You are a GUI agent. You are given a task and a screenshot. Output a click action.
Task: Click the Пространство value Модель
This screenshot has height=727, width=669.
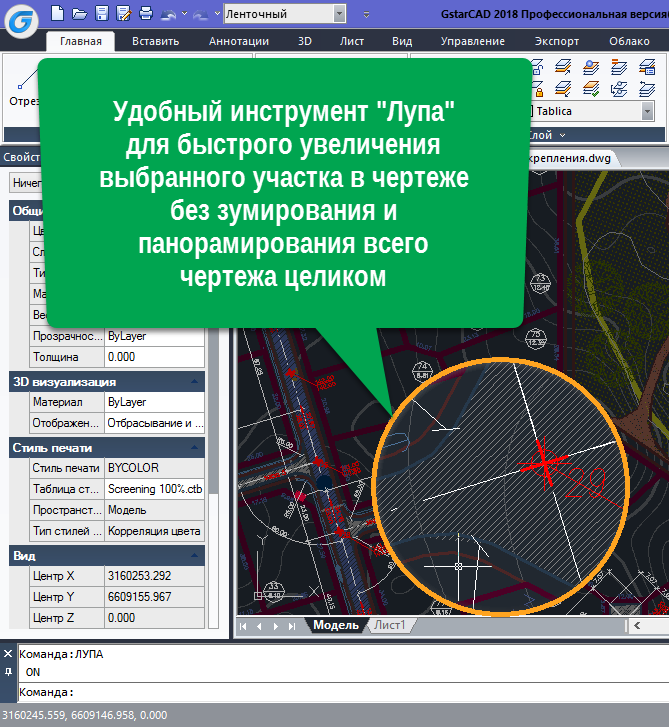(154, 510)
